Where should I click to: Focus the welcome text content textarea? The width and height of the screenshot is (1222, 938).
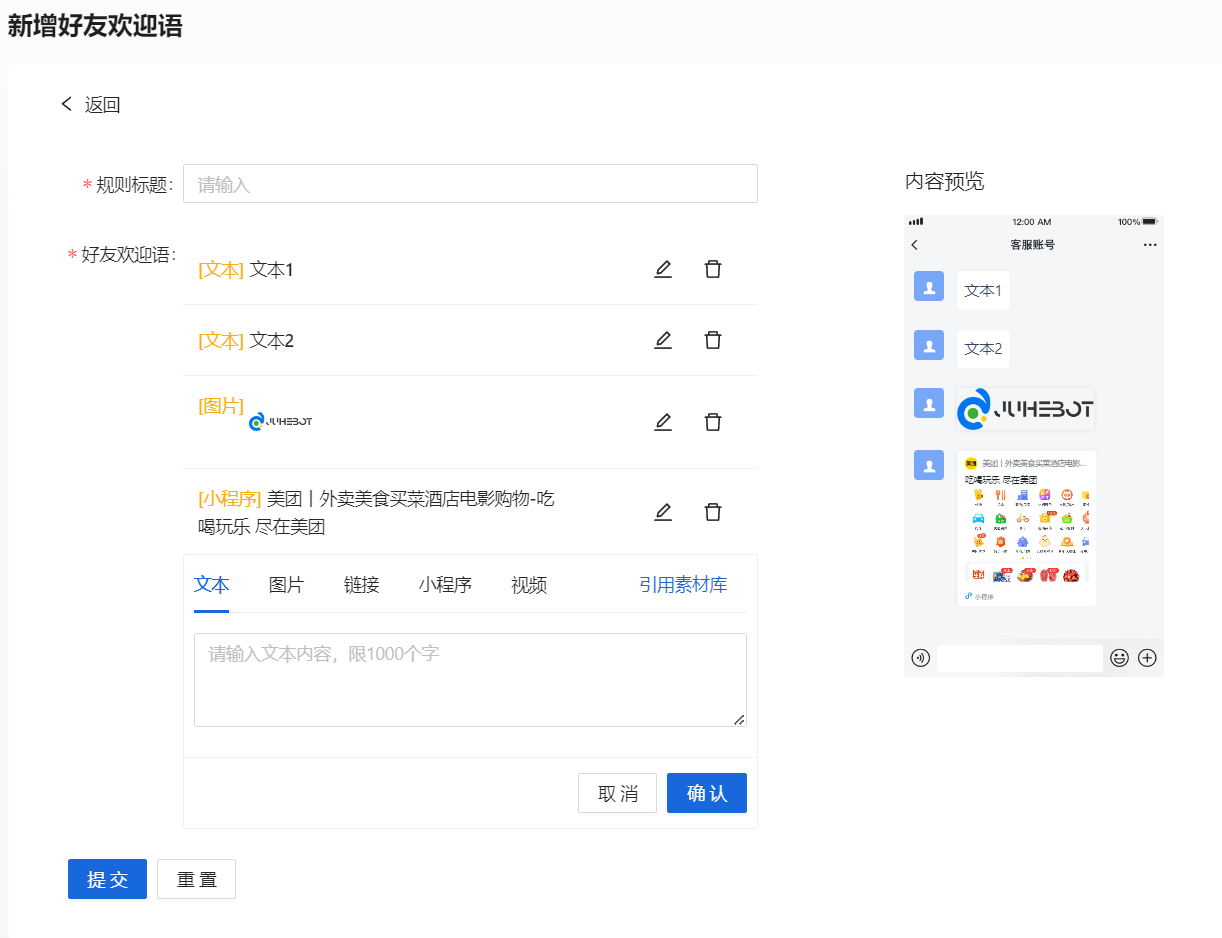[x=470, y=680]
